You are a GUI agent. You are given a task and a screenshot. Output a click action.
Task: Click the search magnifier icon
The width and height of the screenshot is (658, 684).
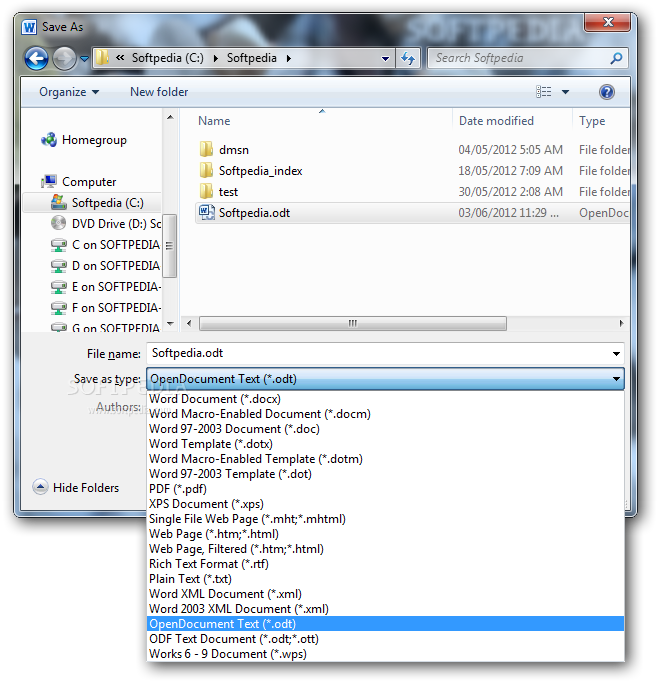click(x=616, y=58)
